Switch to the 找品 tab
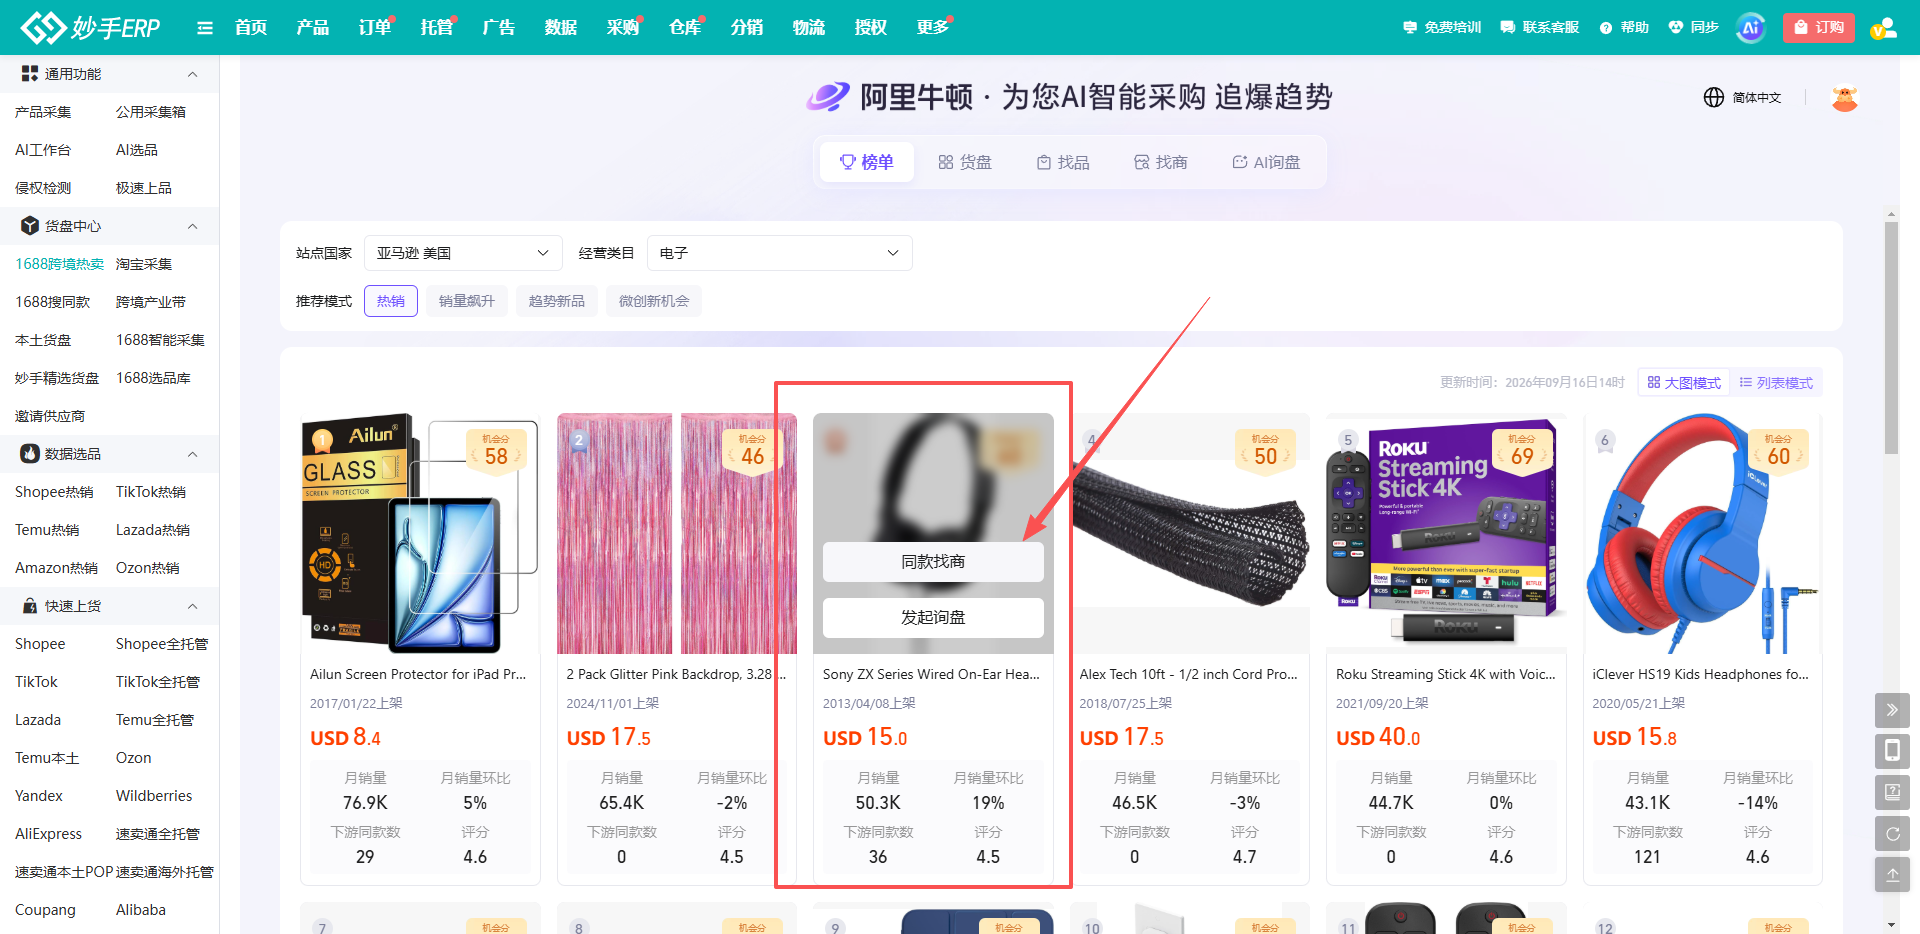Viewport: 1920px width, 934px height. point(1063,162)
